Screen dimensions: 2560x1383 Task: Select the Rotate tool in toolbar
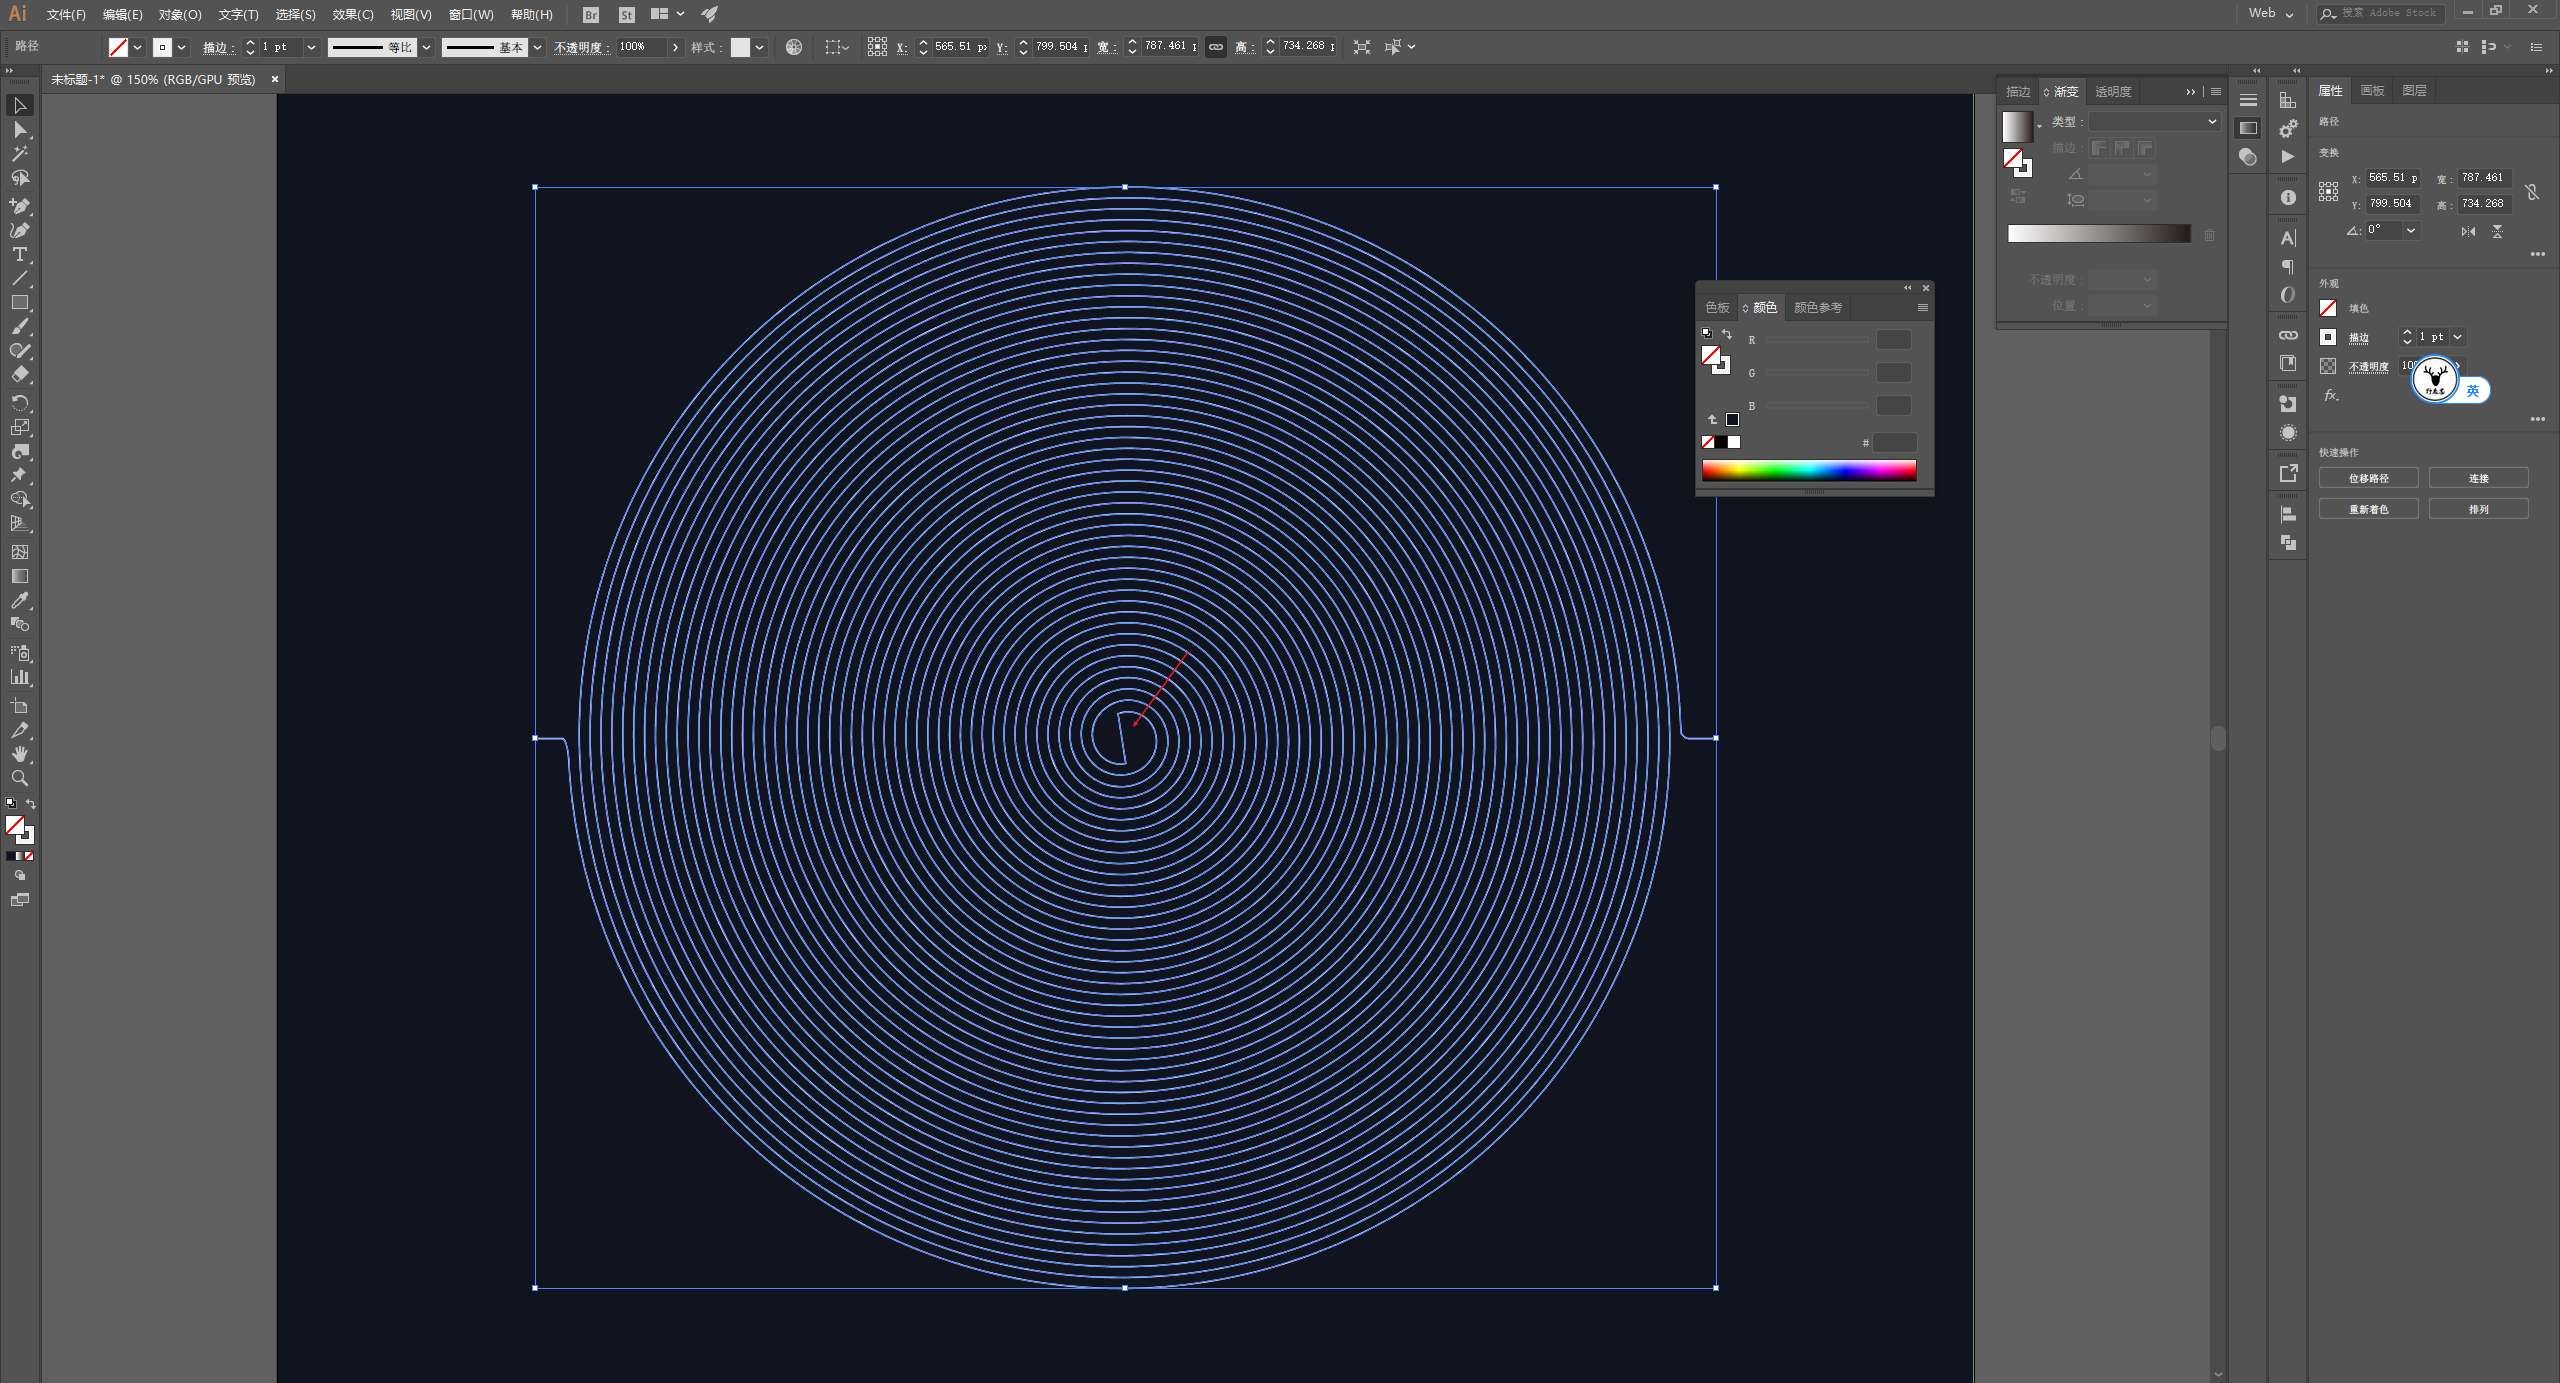pyautogui.click(x=22, y=402)
